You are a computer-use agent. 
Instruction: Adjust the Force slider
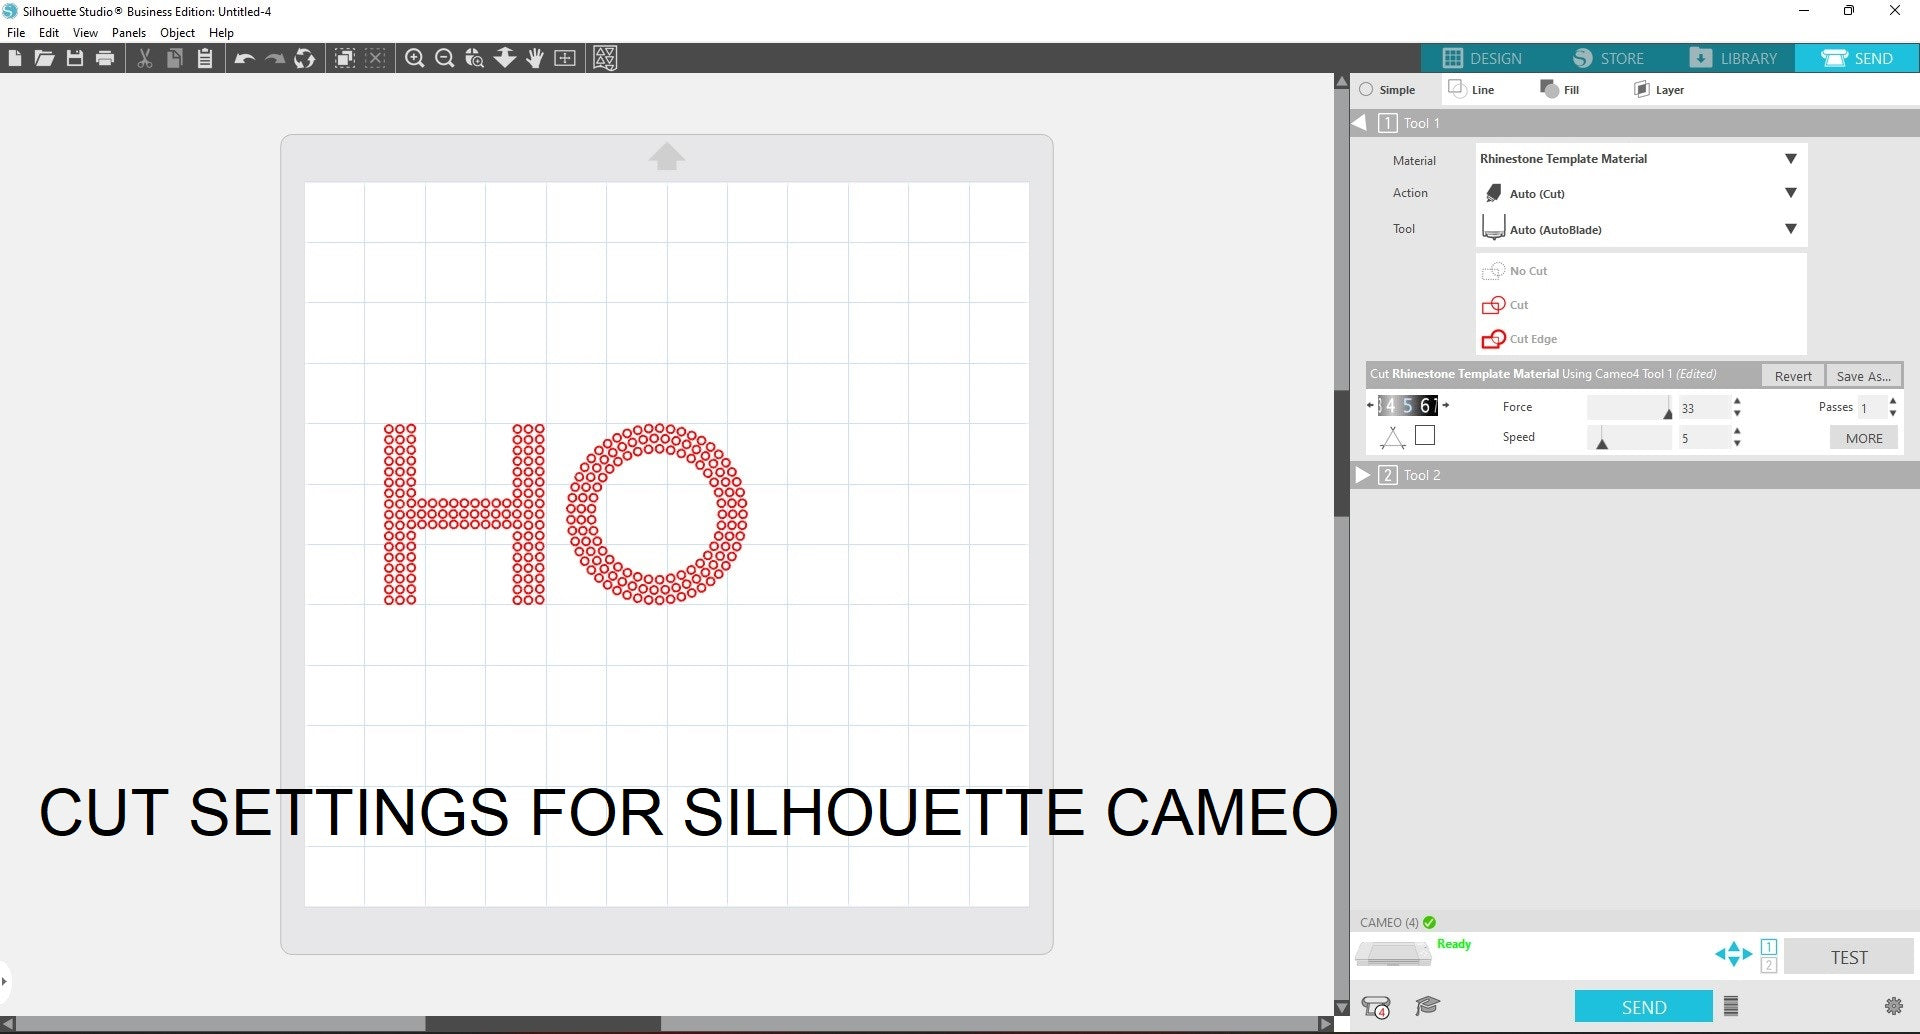[1667, 410]
